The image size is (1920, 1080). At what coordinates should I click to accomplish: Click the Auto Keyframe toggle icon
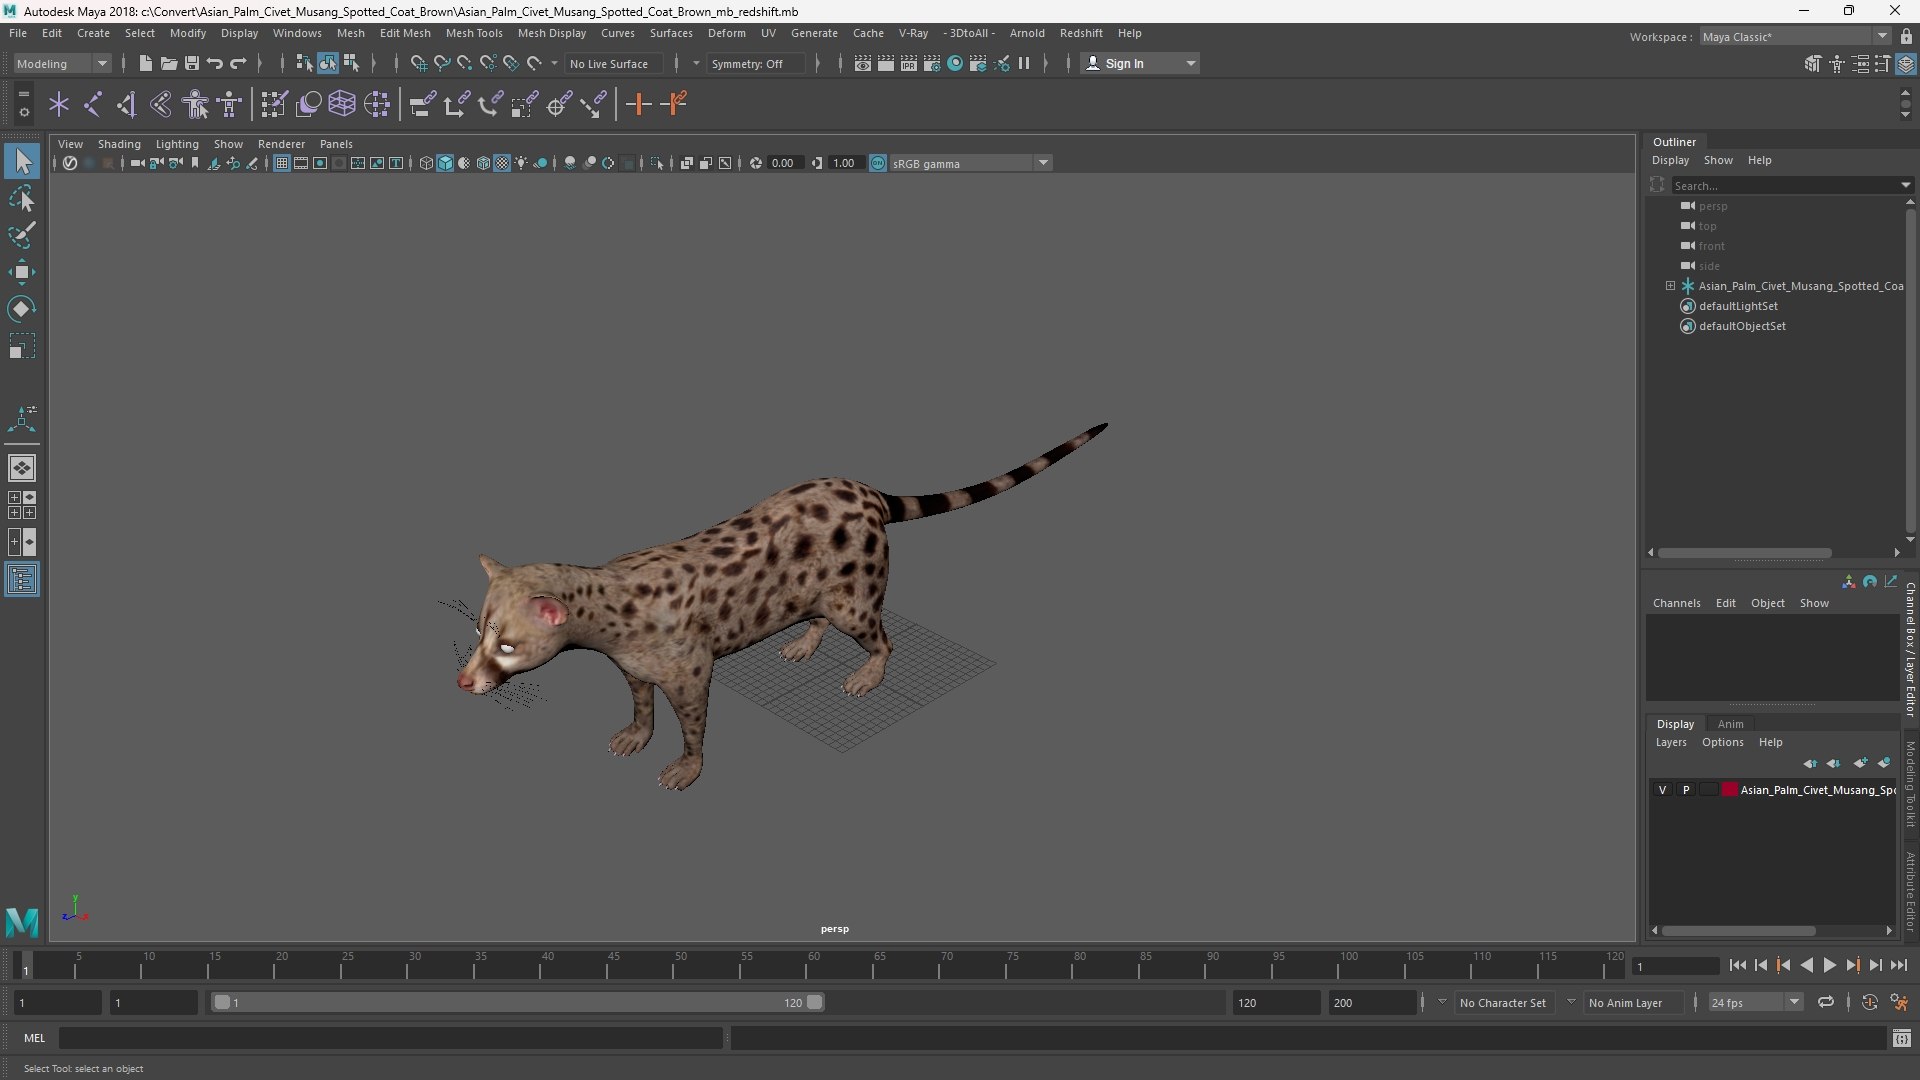click(x=1870, y=1002)
